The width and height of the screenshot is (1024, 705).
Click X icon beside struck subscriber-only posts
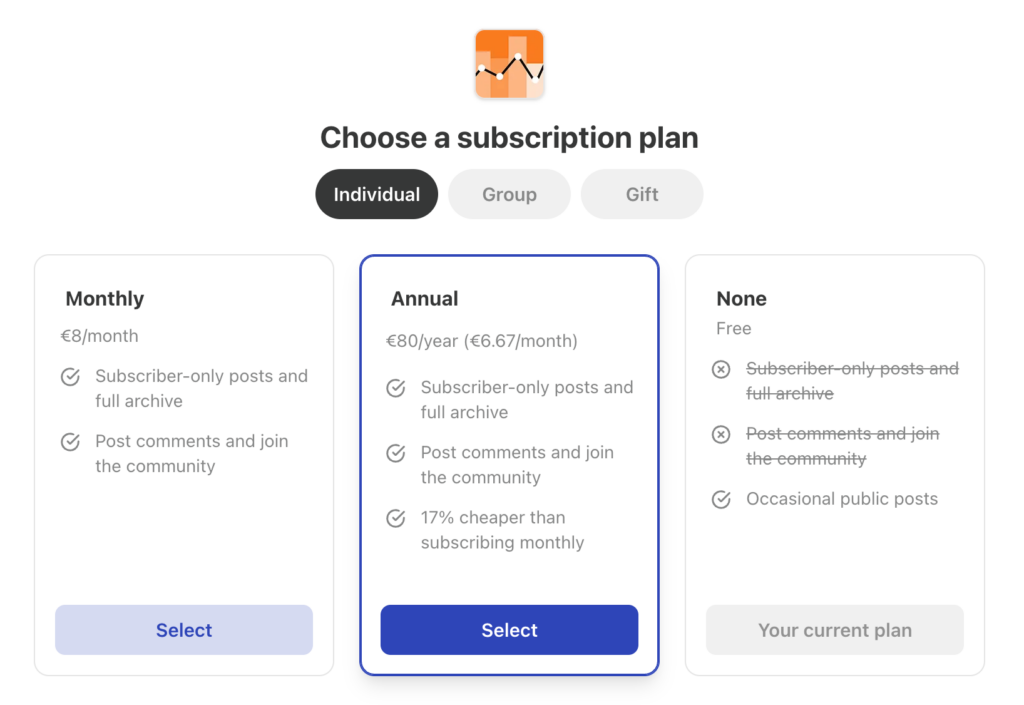pos(721,369)
